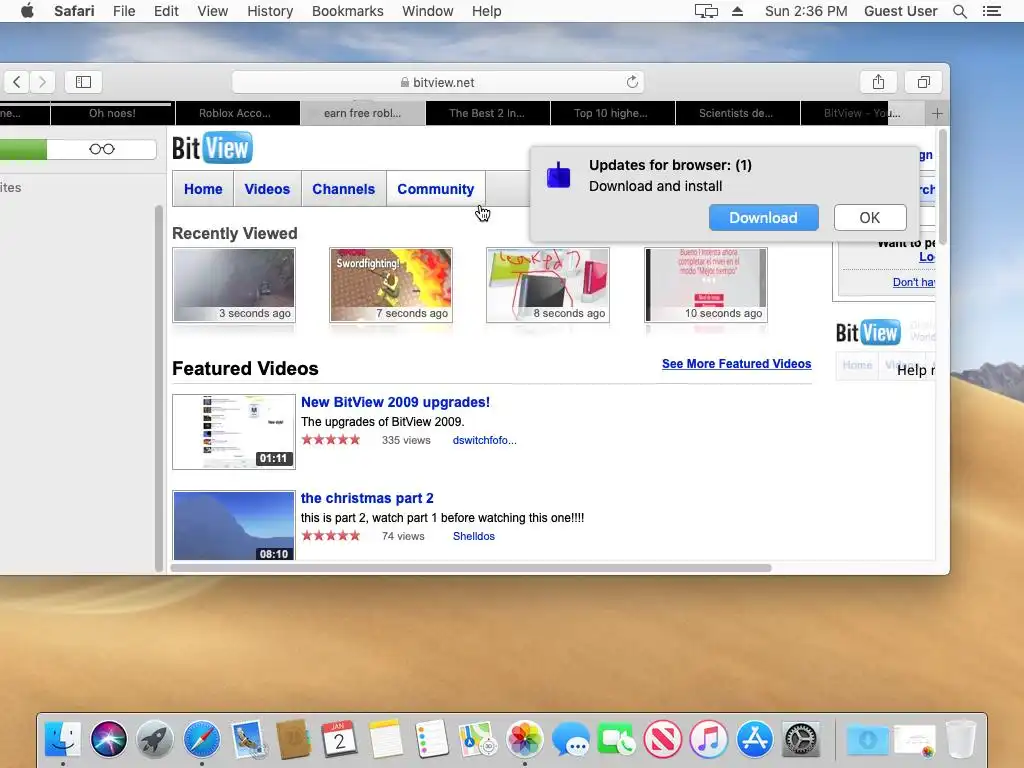Image resolution: width=1024 pixels, height=768 pixels.
Task: Click 'See More Featured Videos' link
Action: [x=737, y=364]
